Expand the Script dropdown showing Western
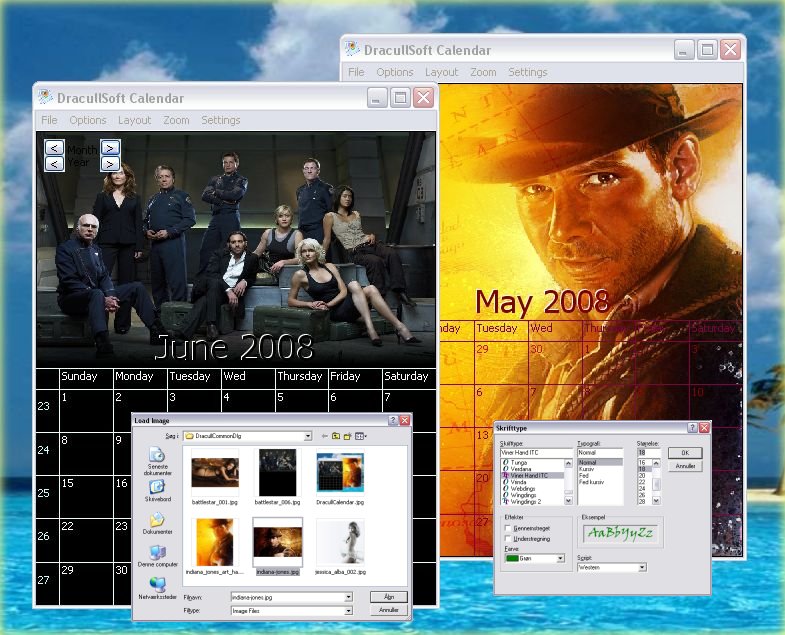 point(641,567)
